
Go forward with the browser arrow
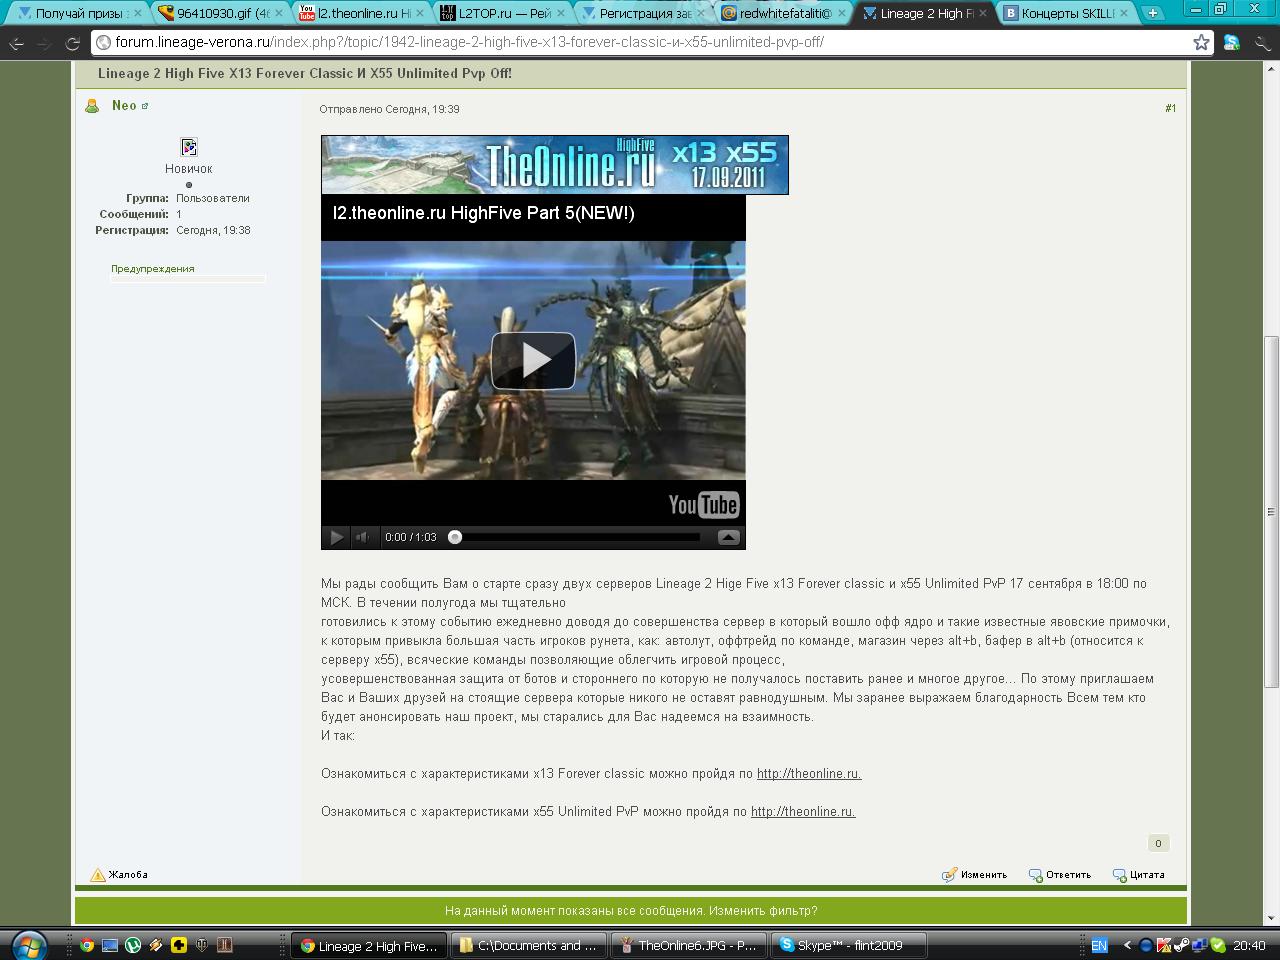click(44, 43)
